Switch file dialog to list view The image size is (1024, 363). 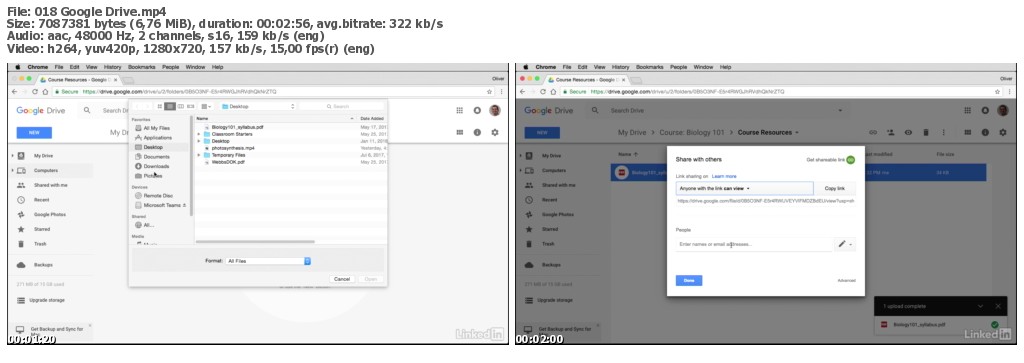point(170,106)
